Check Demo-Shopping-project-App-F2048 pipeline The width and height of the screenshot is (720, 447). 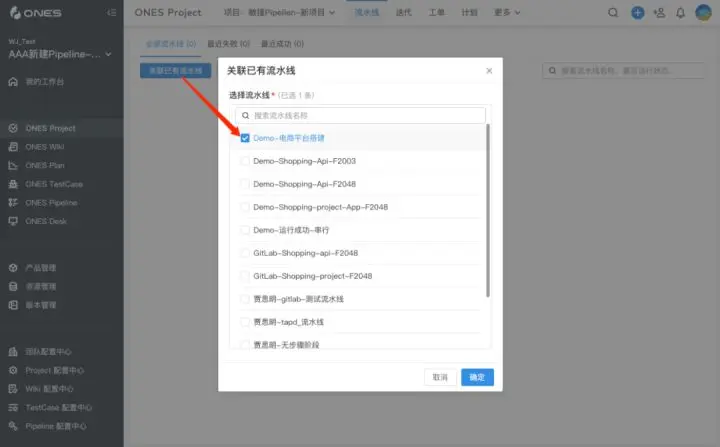[x=245, y=207]
